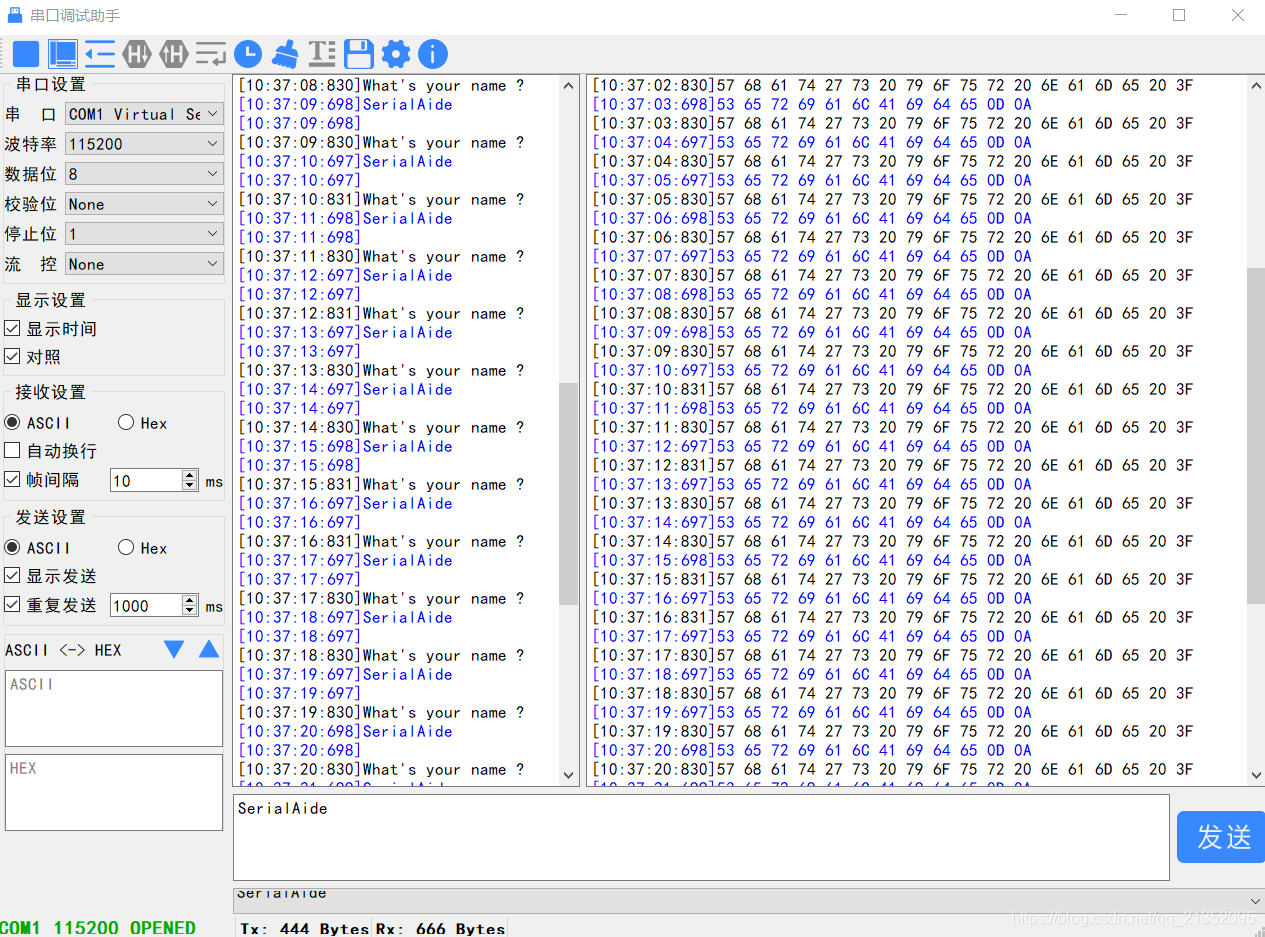Click the second hexagonal H up-arrow icon
The height and width of the screenshot is (937, 1265).
174,54
